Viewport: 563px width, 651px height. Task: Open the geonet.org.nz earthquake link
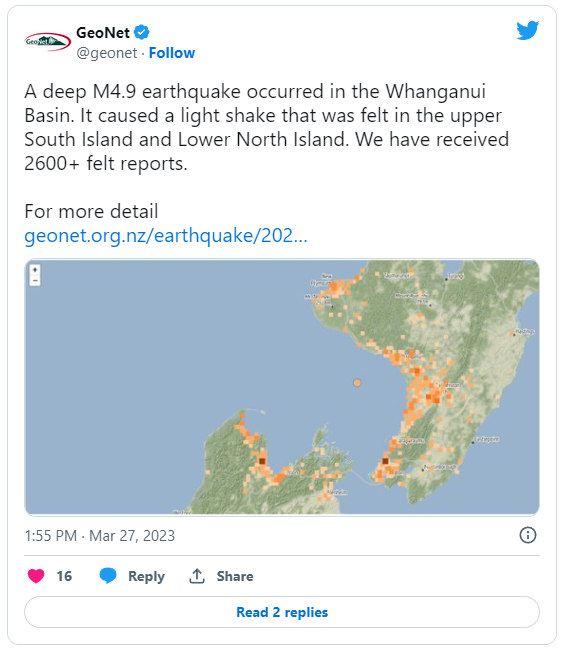pos(166,235)
